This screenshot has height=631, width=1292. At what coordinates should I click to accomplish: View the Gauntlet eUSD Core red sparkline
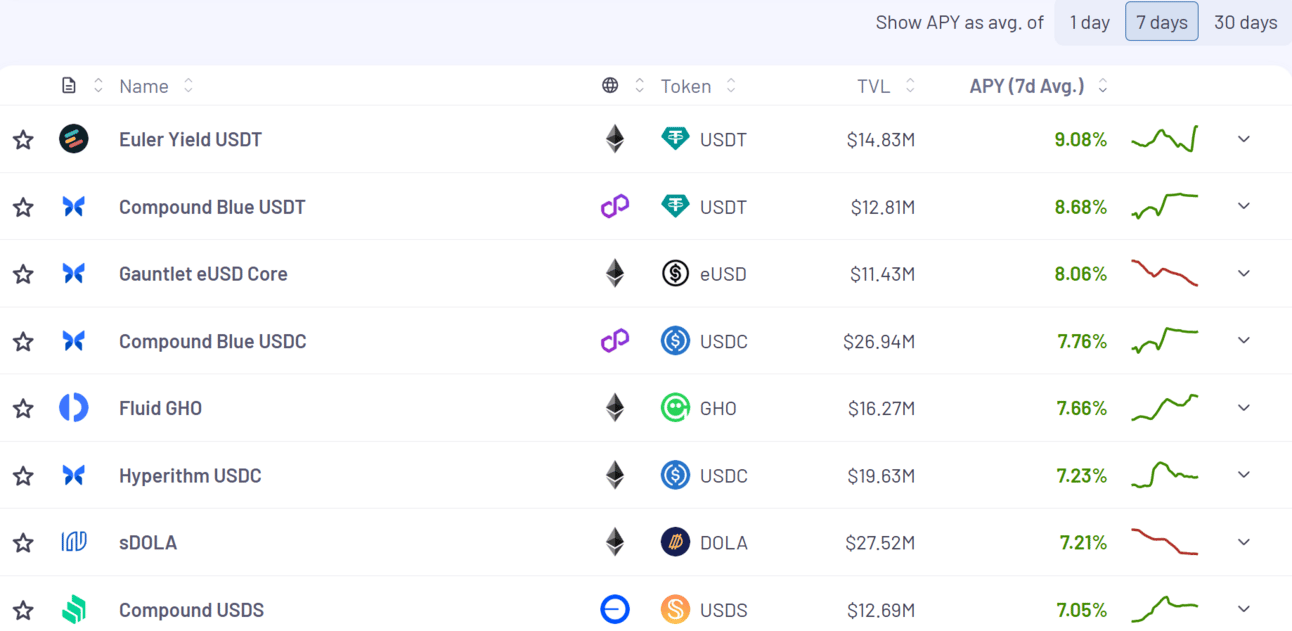(1165, 273)
